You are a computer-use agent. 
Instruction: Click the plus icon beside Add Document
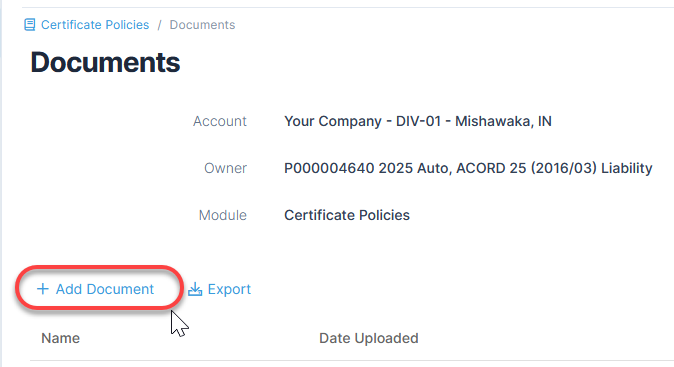43,289
